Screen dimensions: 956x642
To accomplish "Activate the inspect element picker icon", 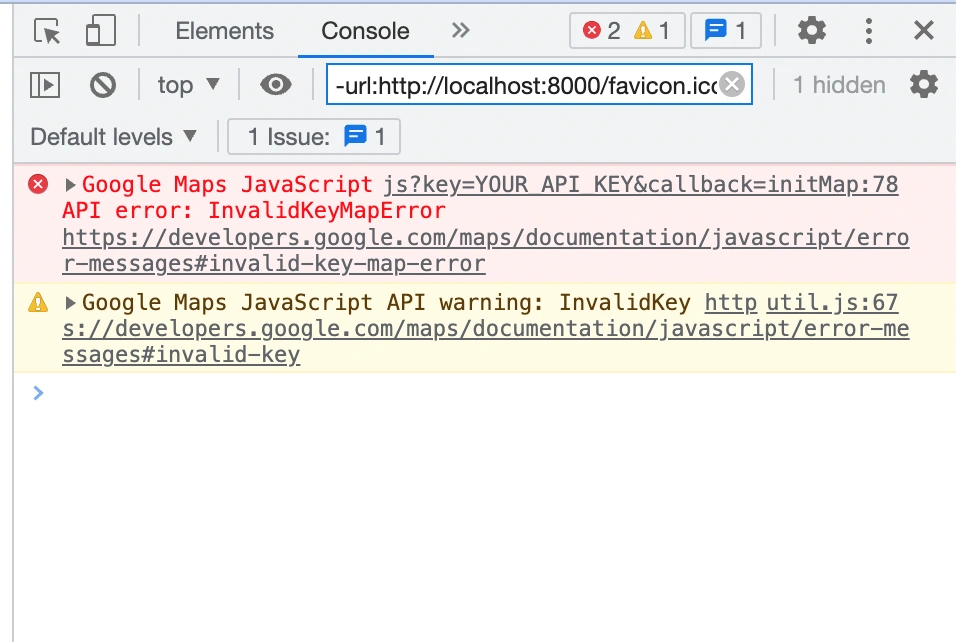I will point(47,30).
